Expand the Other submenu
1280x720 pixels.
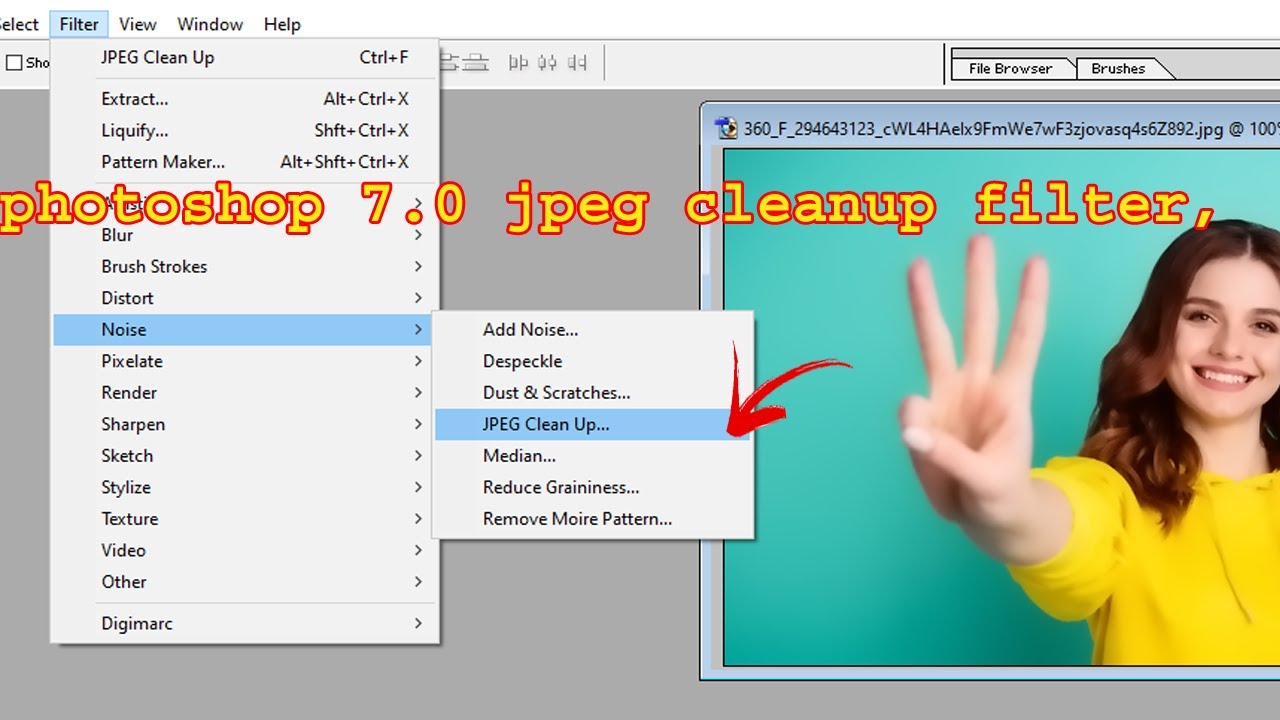[x=245, y=582]
